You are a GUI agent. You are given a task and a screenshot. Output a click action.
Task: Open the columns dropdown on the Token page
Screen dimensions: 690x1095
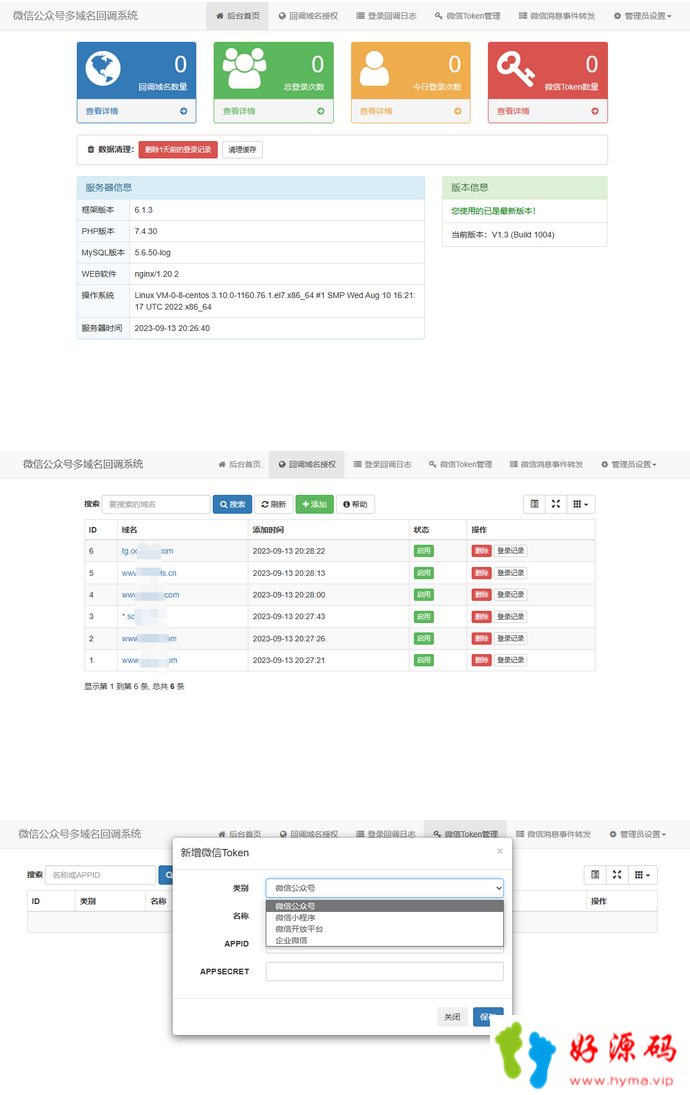(x=643, y=874)
